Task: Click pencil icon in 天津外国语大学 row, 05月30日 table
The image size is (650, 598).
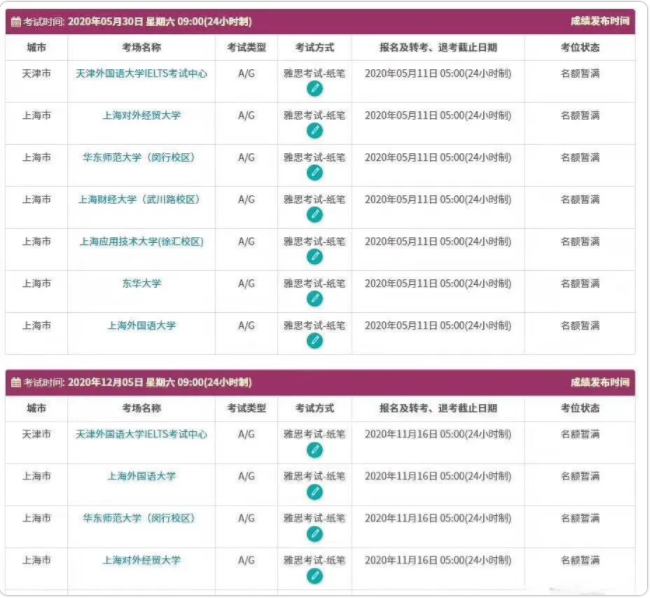Action: (315, 89)
